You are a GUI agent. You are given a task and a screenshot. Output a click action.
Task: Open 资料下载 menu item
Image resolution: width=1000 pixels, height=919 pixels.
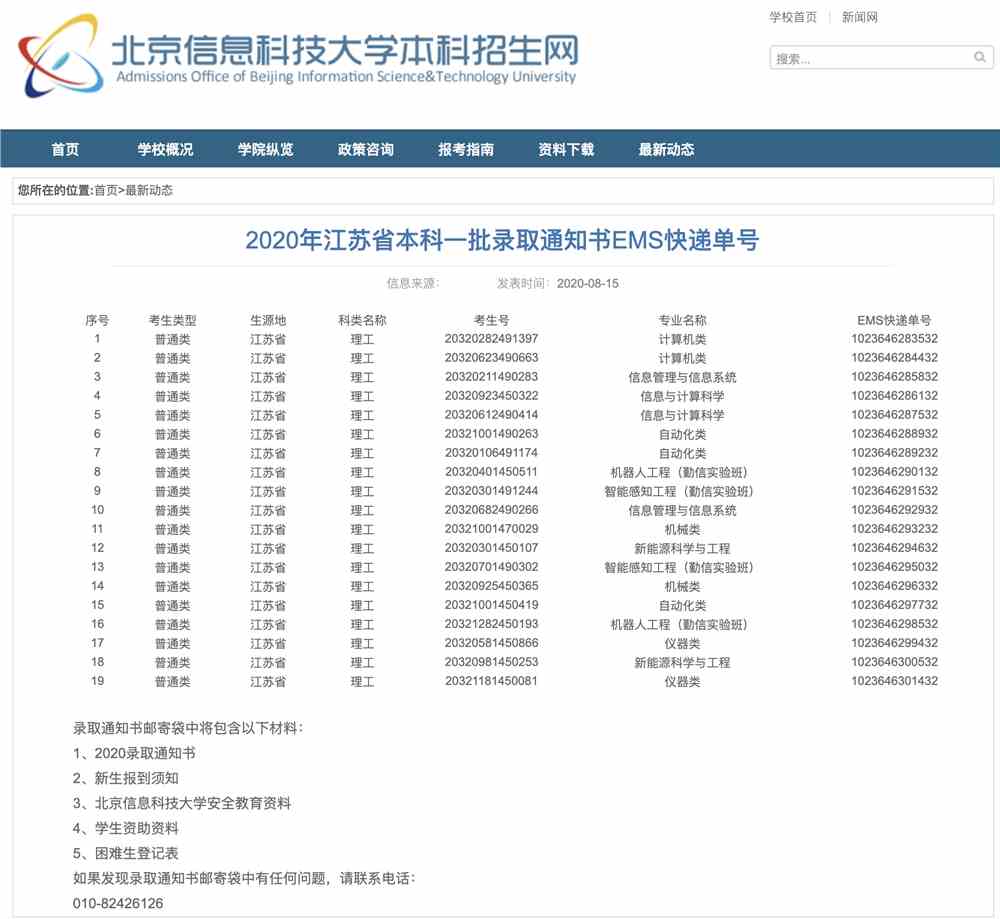566,149
